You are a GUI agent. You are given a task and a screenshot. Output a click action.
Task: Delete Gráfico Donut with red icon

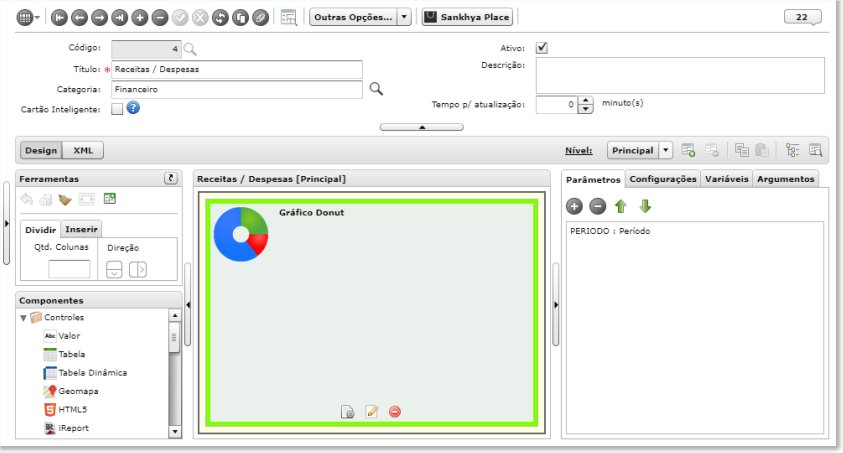click(395, 412)
